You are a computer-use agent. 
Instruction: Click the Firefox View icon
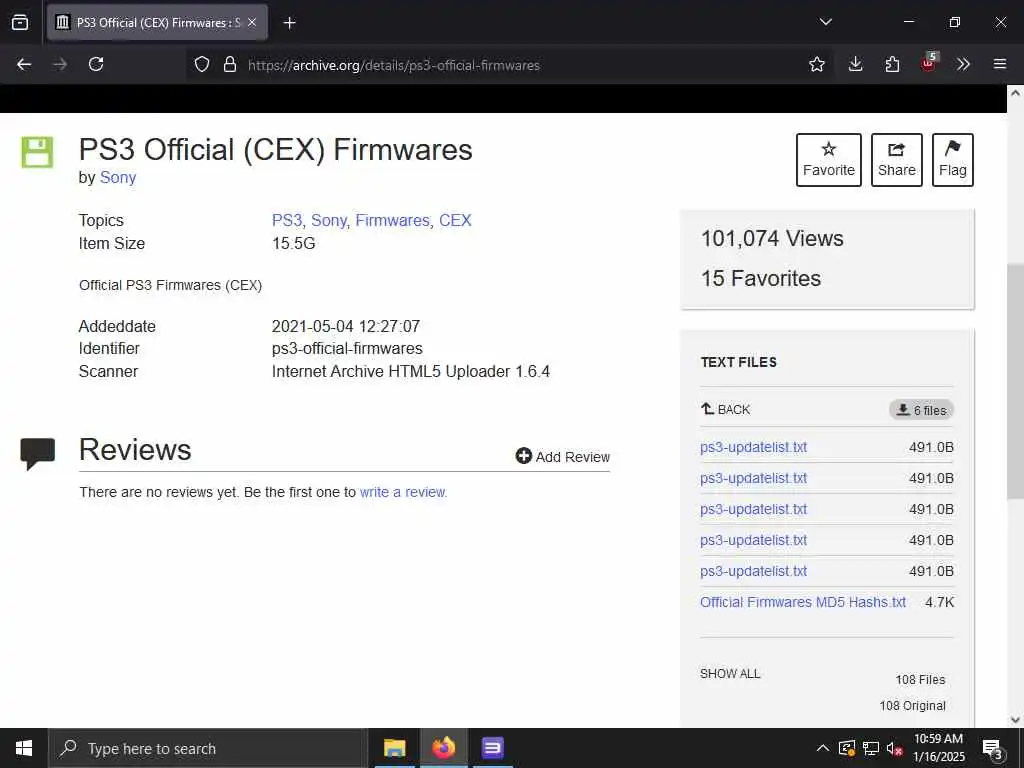(x=20, y=22)
